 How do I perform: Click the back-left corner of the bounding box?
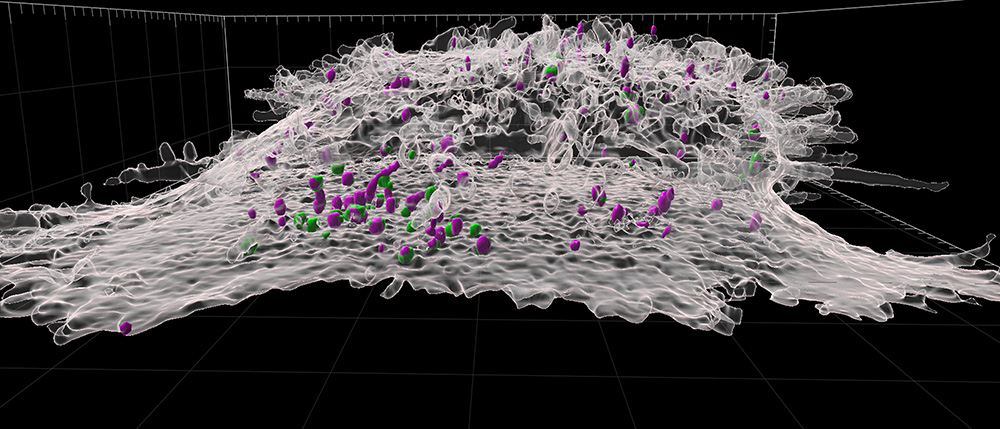[x=224, y=17]
